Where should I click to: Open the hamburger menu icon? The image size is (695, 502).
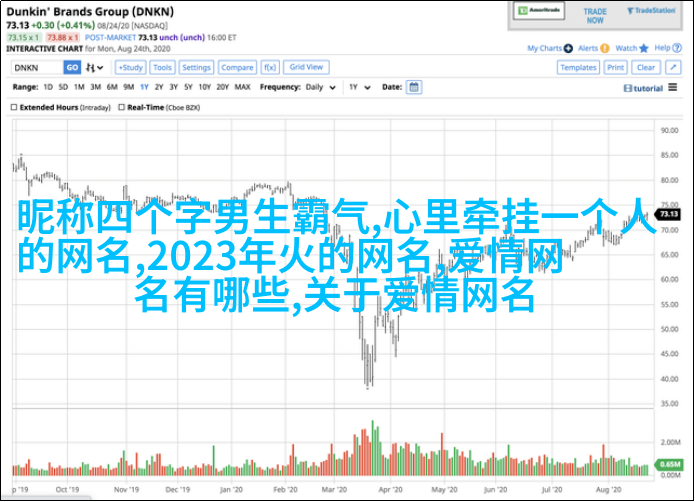tap(673, 87)
